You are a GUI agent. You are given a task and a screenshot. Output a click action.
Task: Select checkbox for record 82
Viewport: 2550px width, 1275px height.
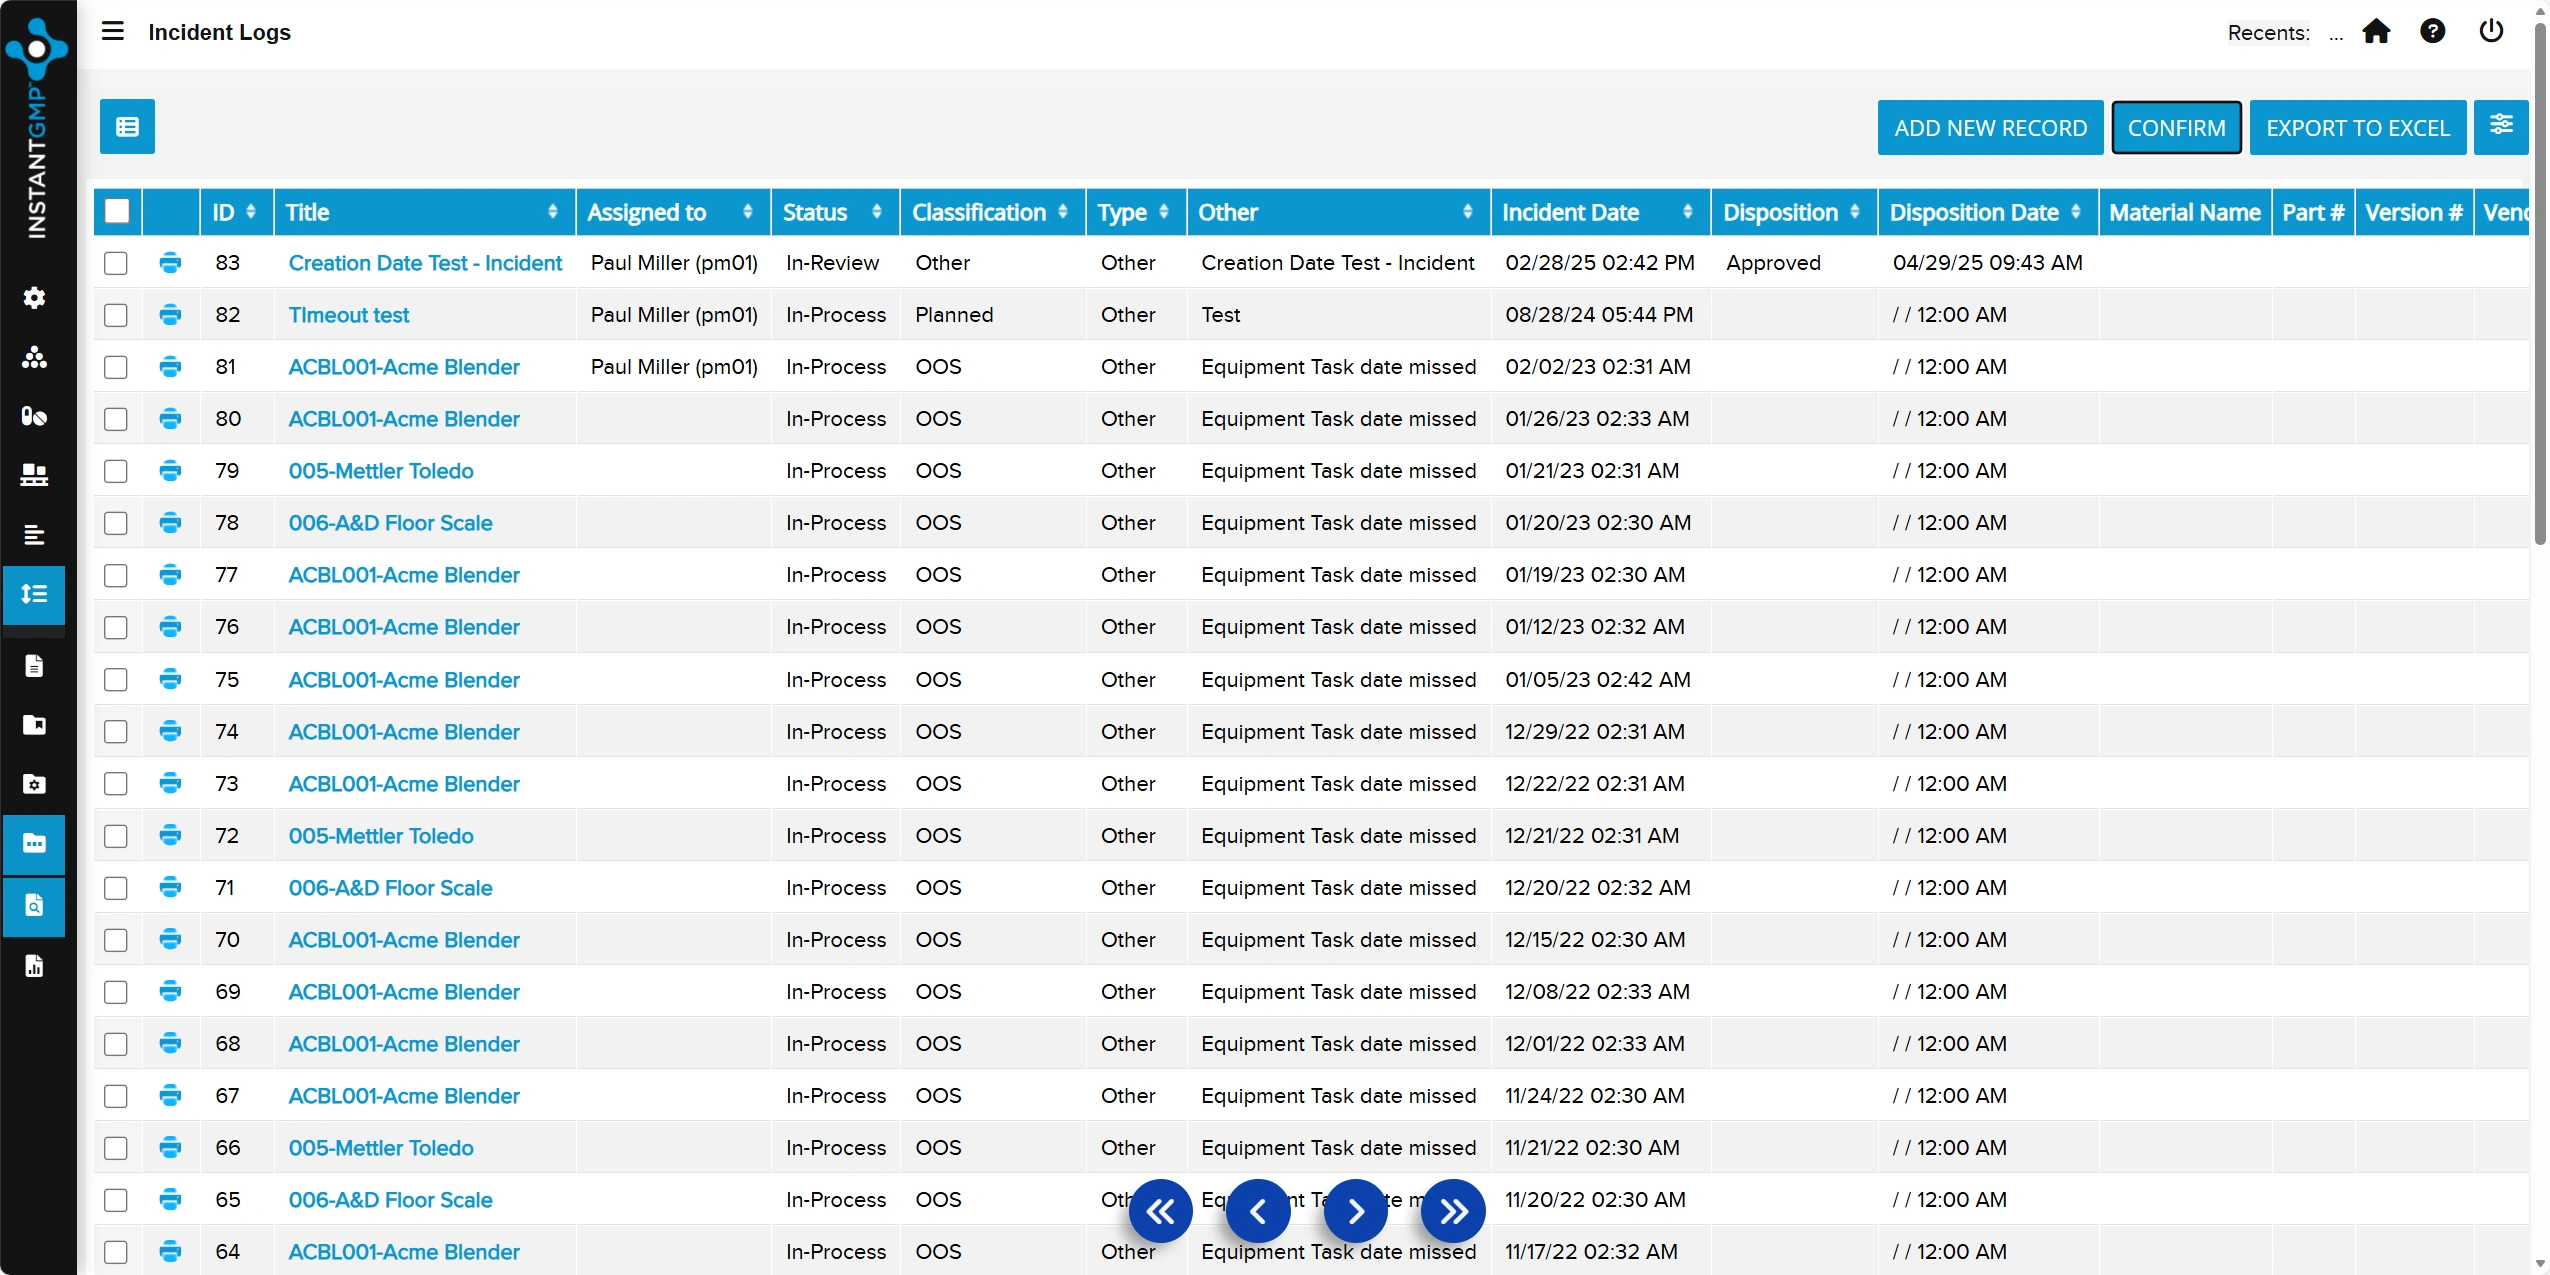coord(116,315)
